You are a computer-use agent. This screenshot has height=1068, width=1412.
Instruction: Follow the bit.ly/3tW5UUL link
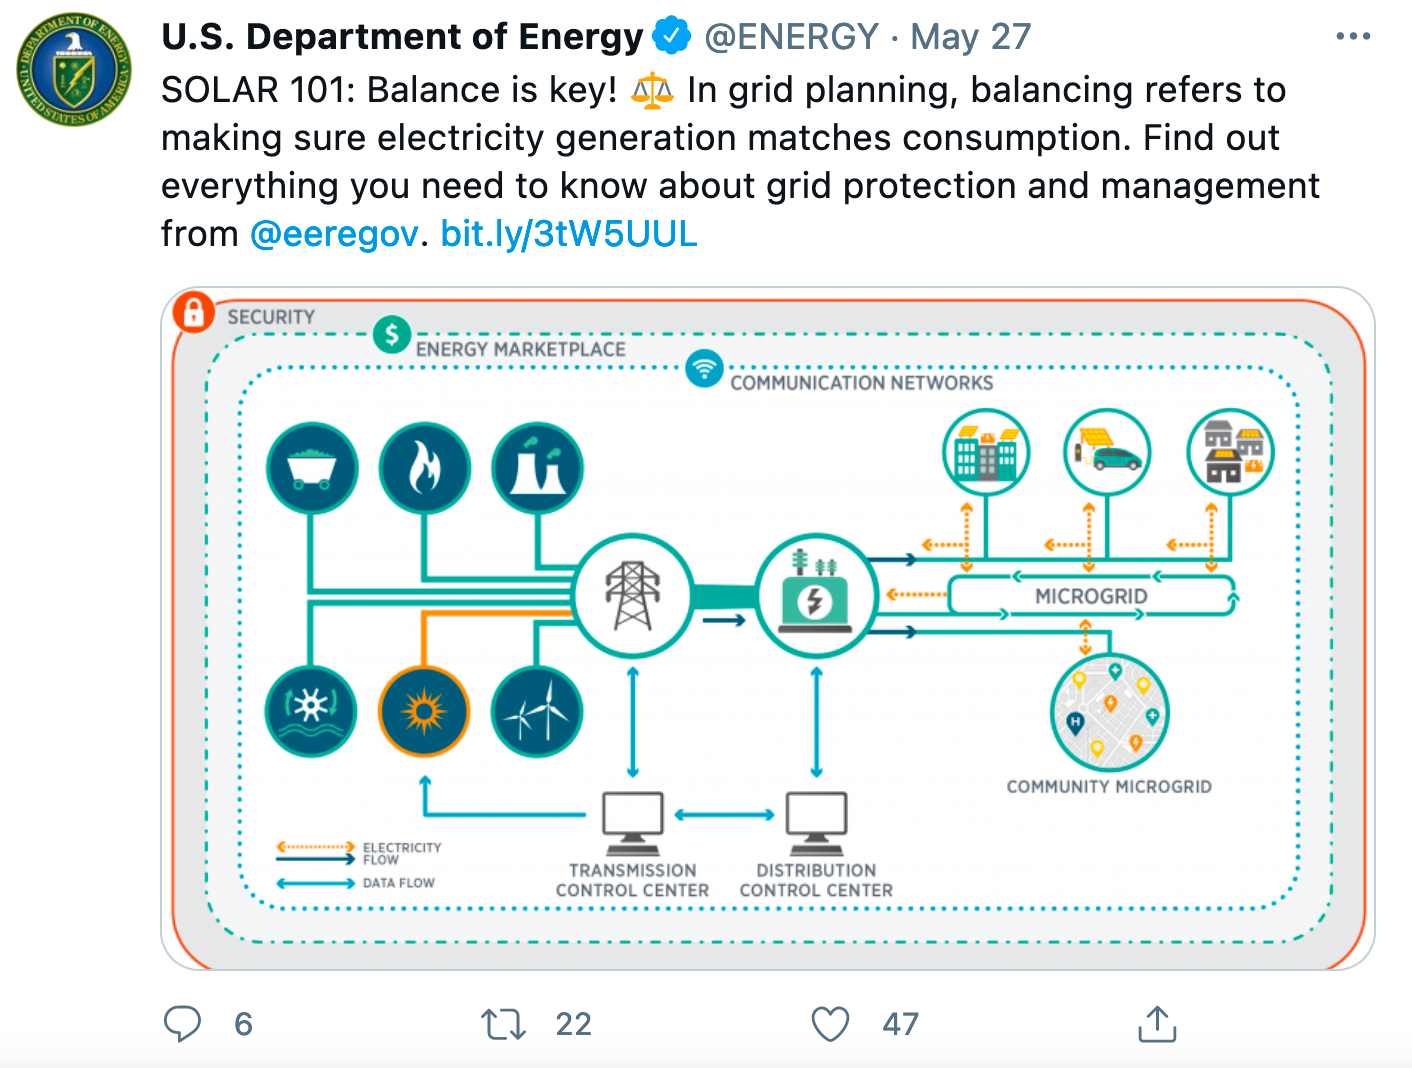pos(568,234)
